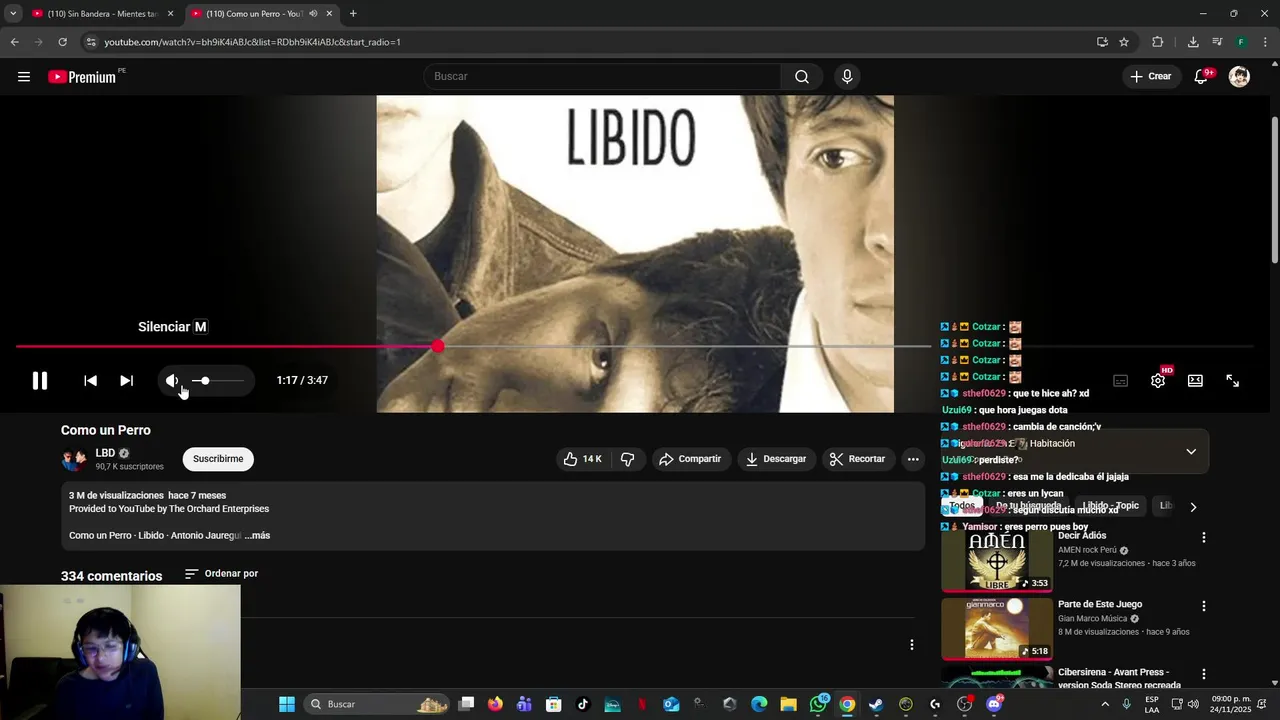Screen dimensions: 1280x720
Task: Open Firefox from the taskbar
Action: coord(495,704)
